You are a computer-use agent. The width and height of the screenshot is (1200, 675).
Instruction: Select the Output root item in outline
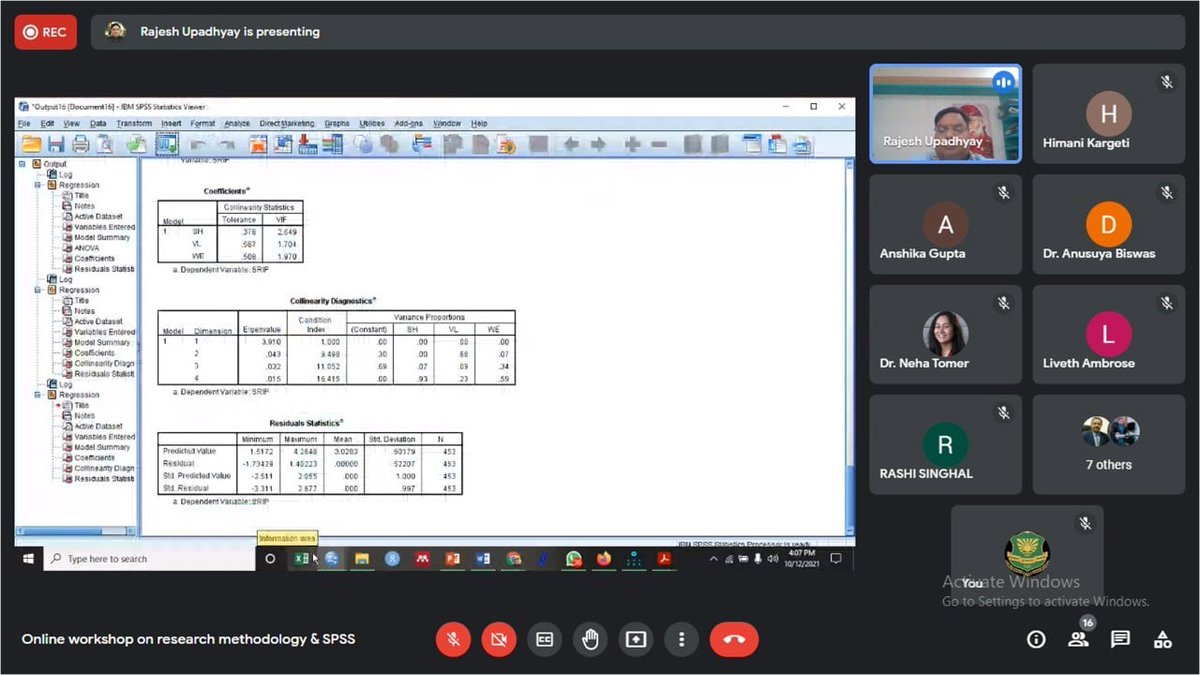pyautogui.click(x=55, y=164)
